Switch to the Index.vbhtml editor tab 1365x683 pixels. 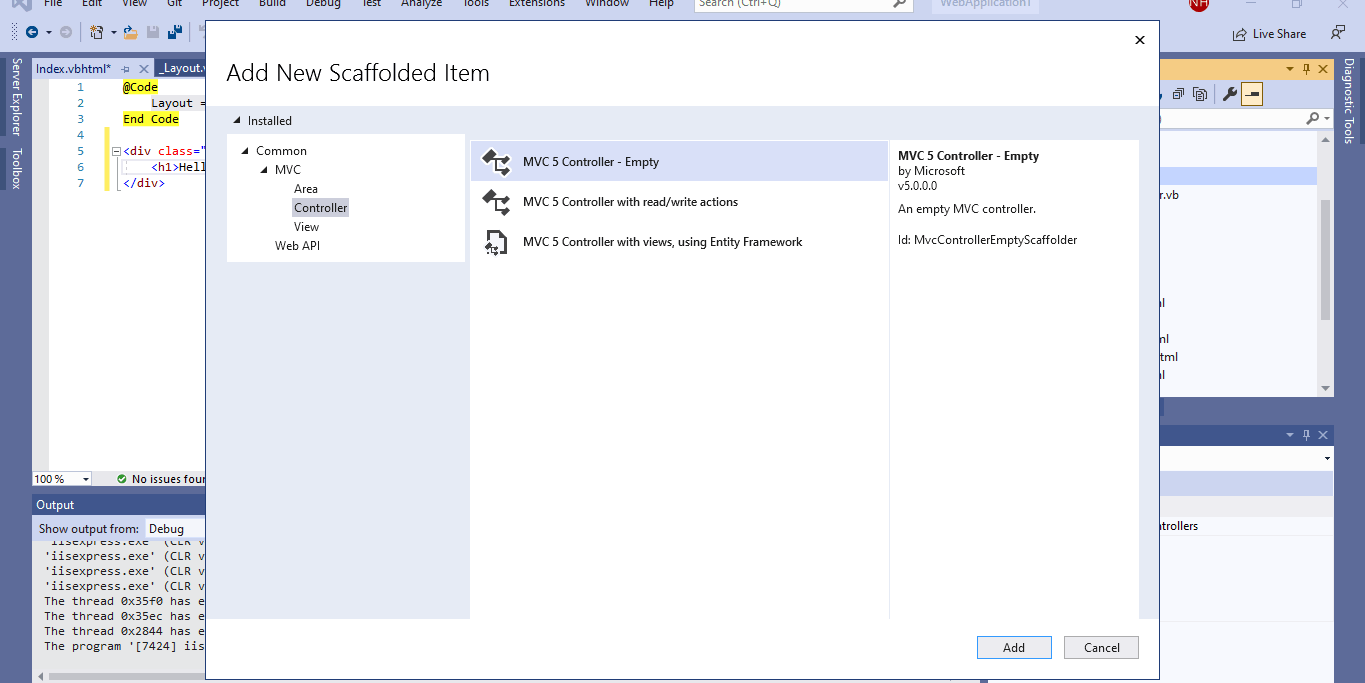click(73, 69)
